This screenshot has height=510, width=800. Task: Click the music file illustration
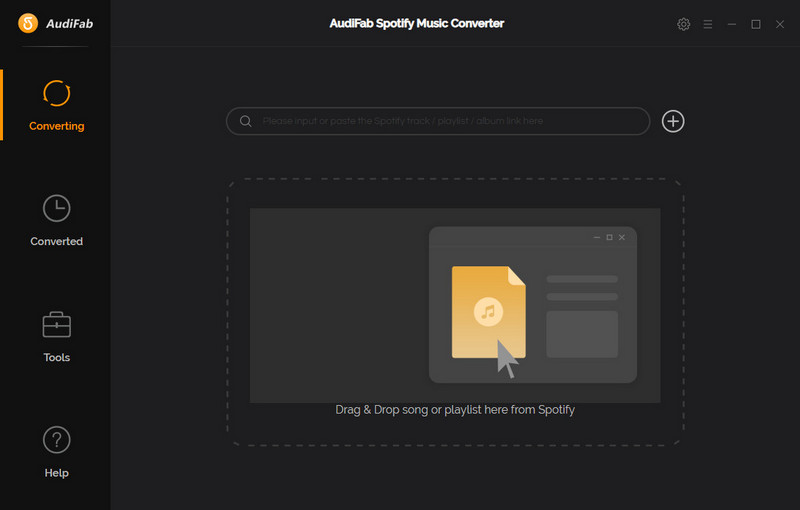click(x=489, y=312)
